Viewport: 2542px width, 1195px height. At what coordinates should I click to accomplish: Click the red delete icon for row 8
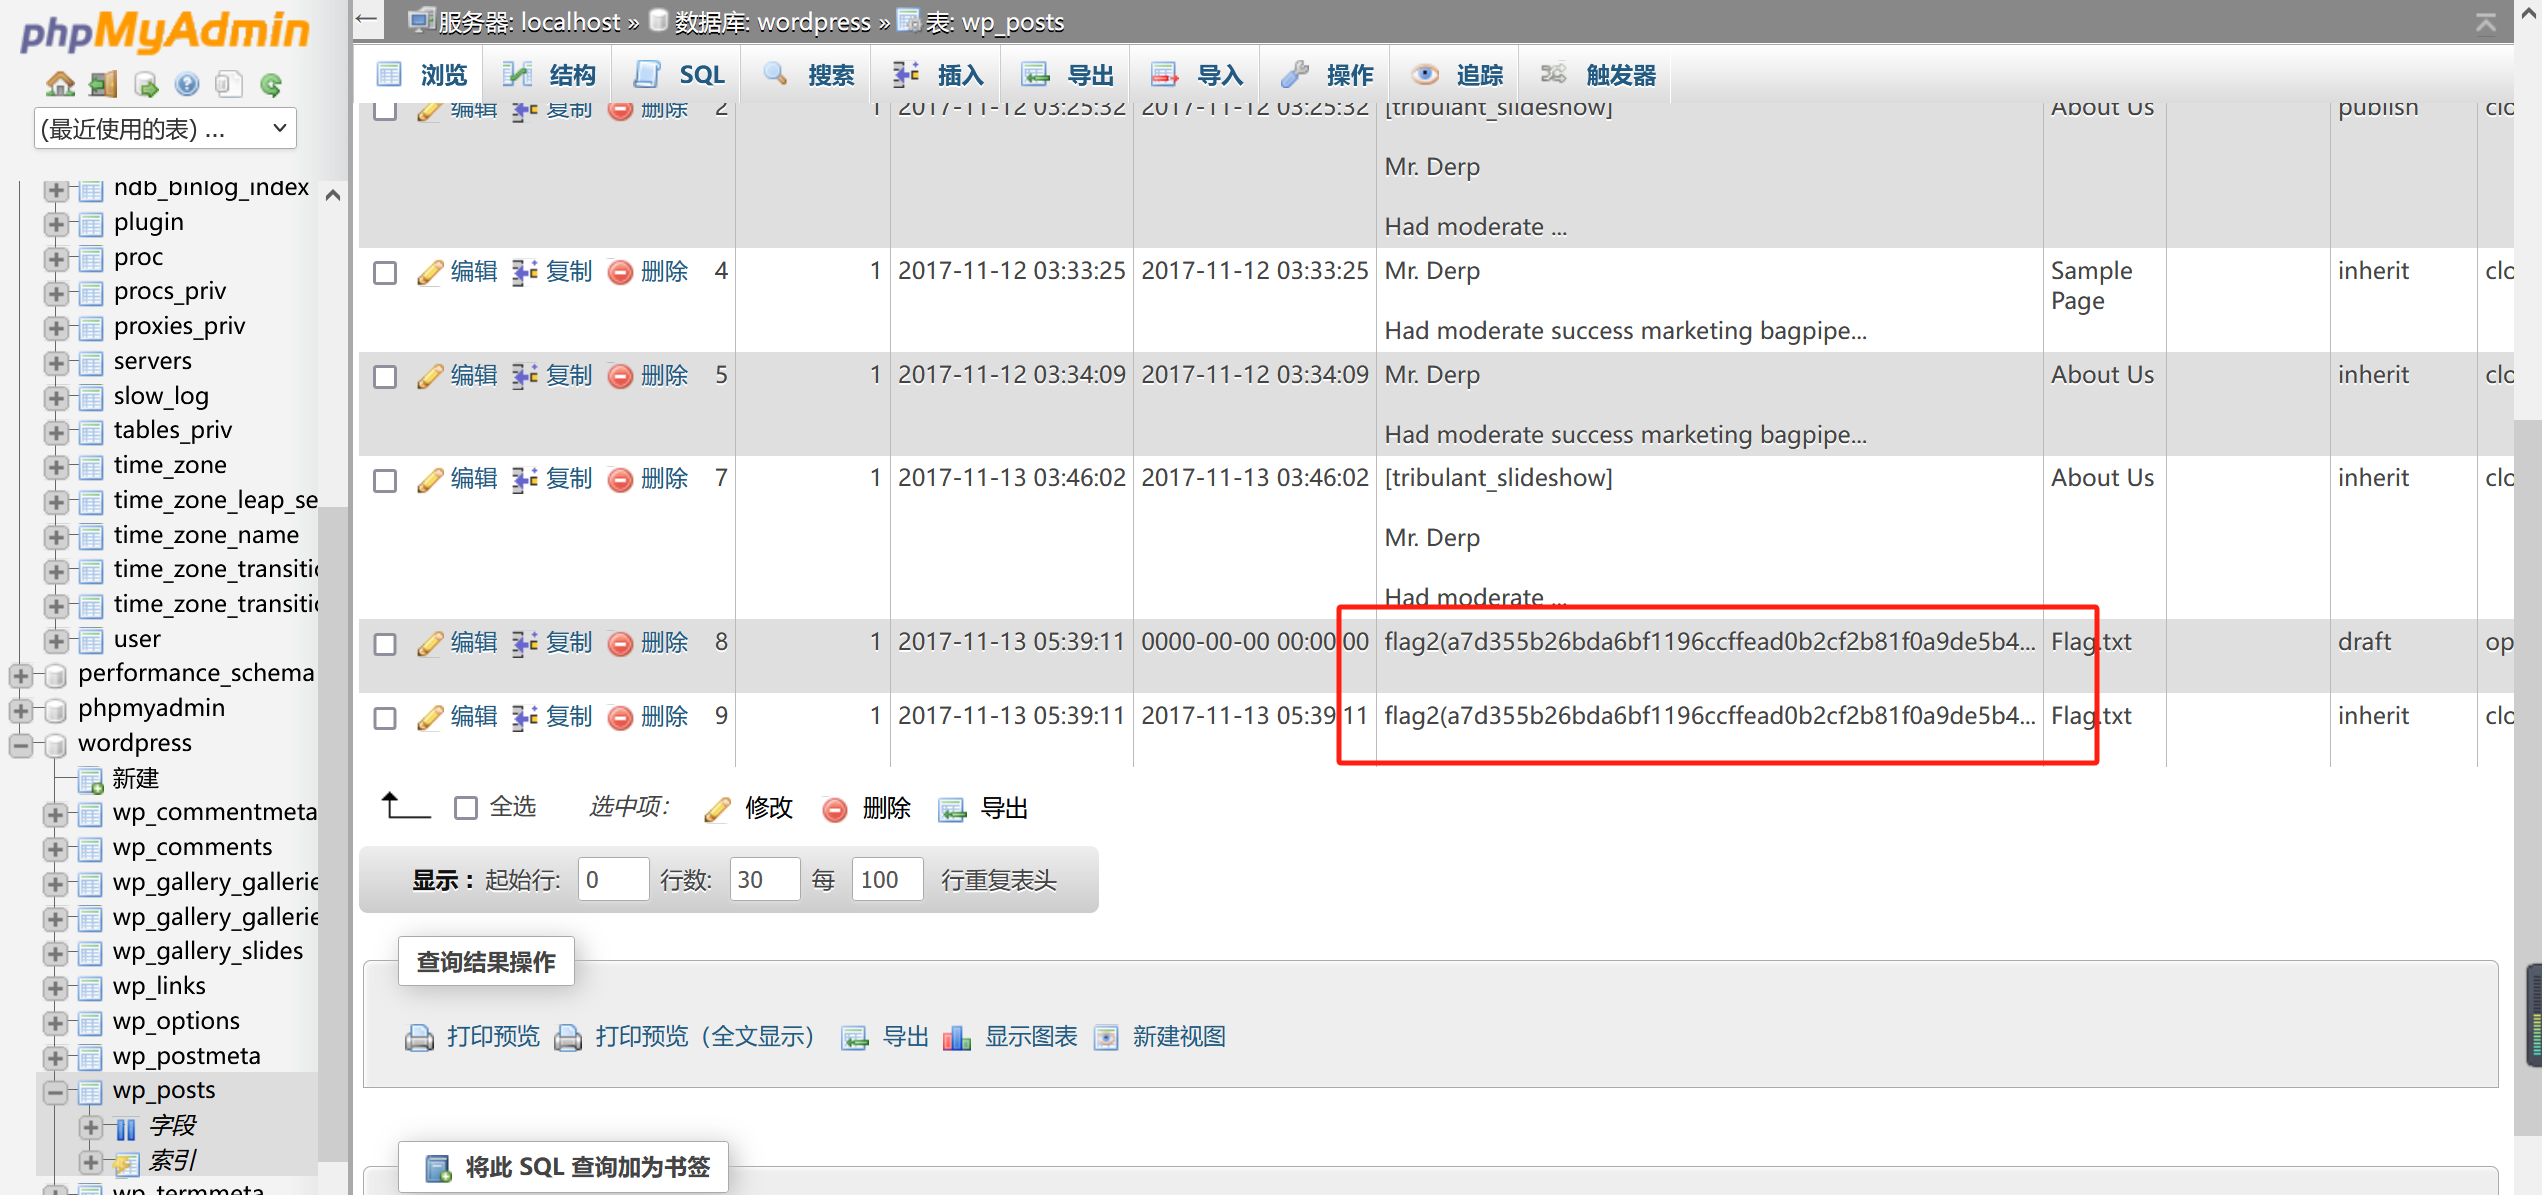click(620, 643)
